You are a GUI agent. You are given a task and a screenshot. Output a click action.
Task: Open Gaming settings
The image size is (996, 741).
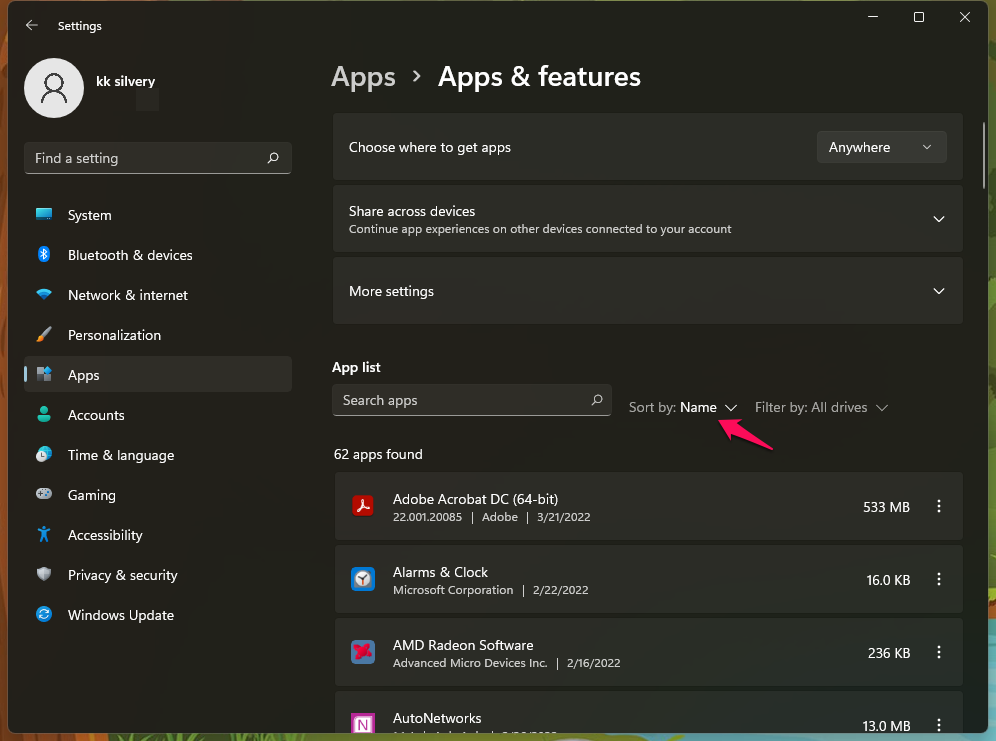[158, 495]
